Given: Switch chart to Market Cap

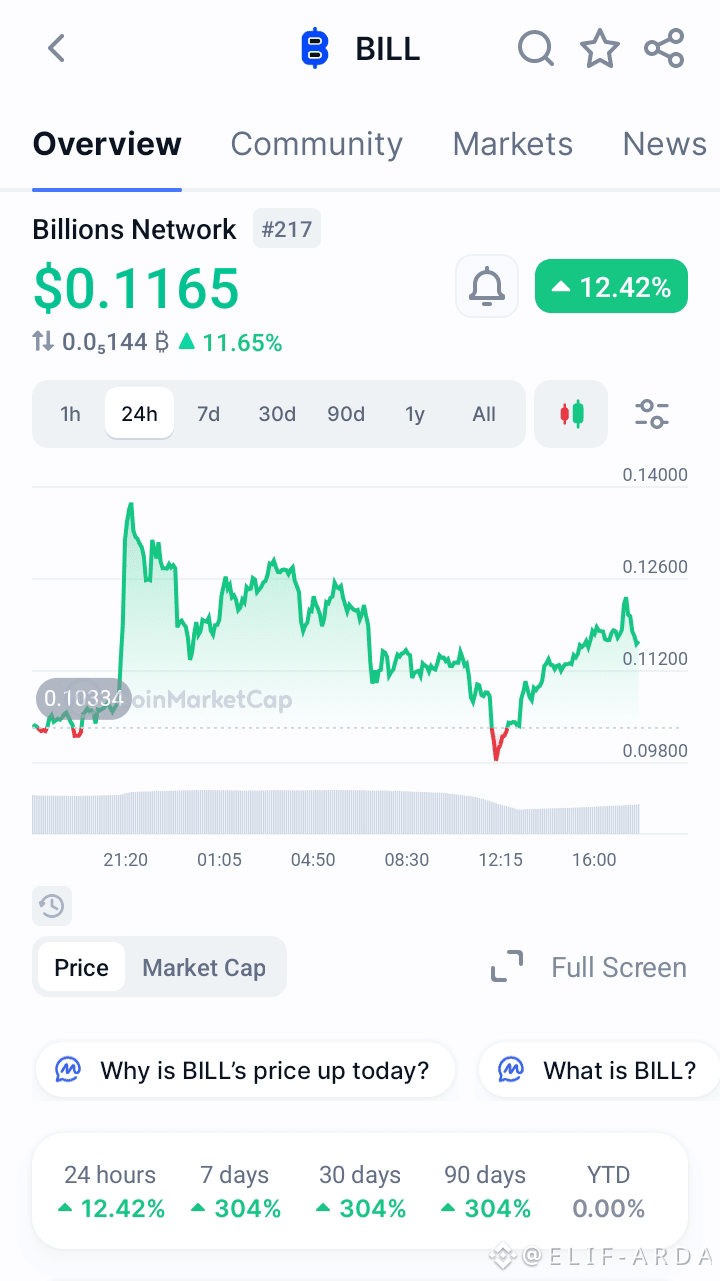Looking at the screenshot, I should point(204,967).
